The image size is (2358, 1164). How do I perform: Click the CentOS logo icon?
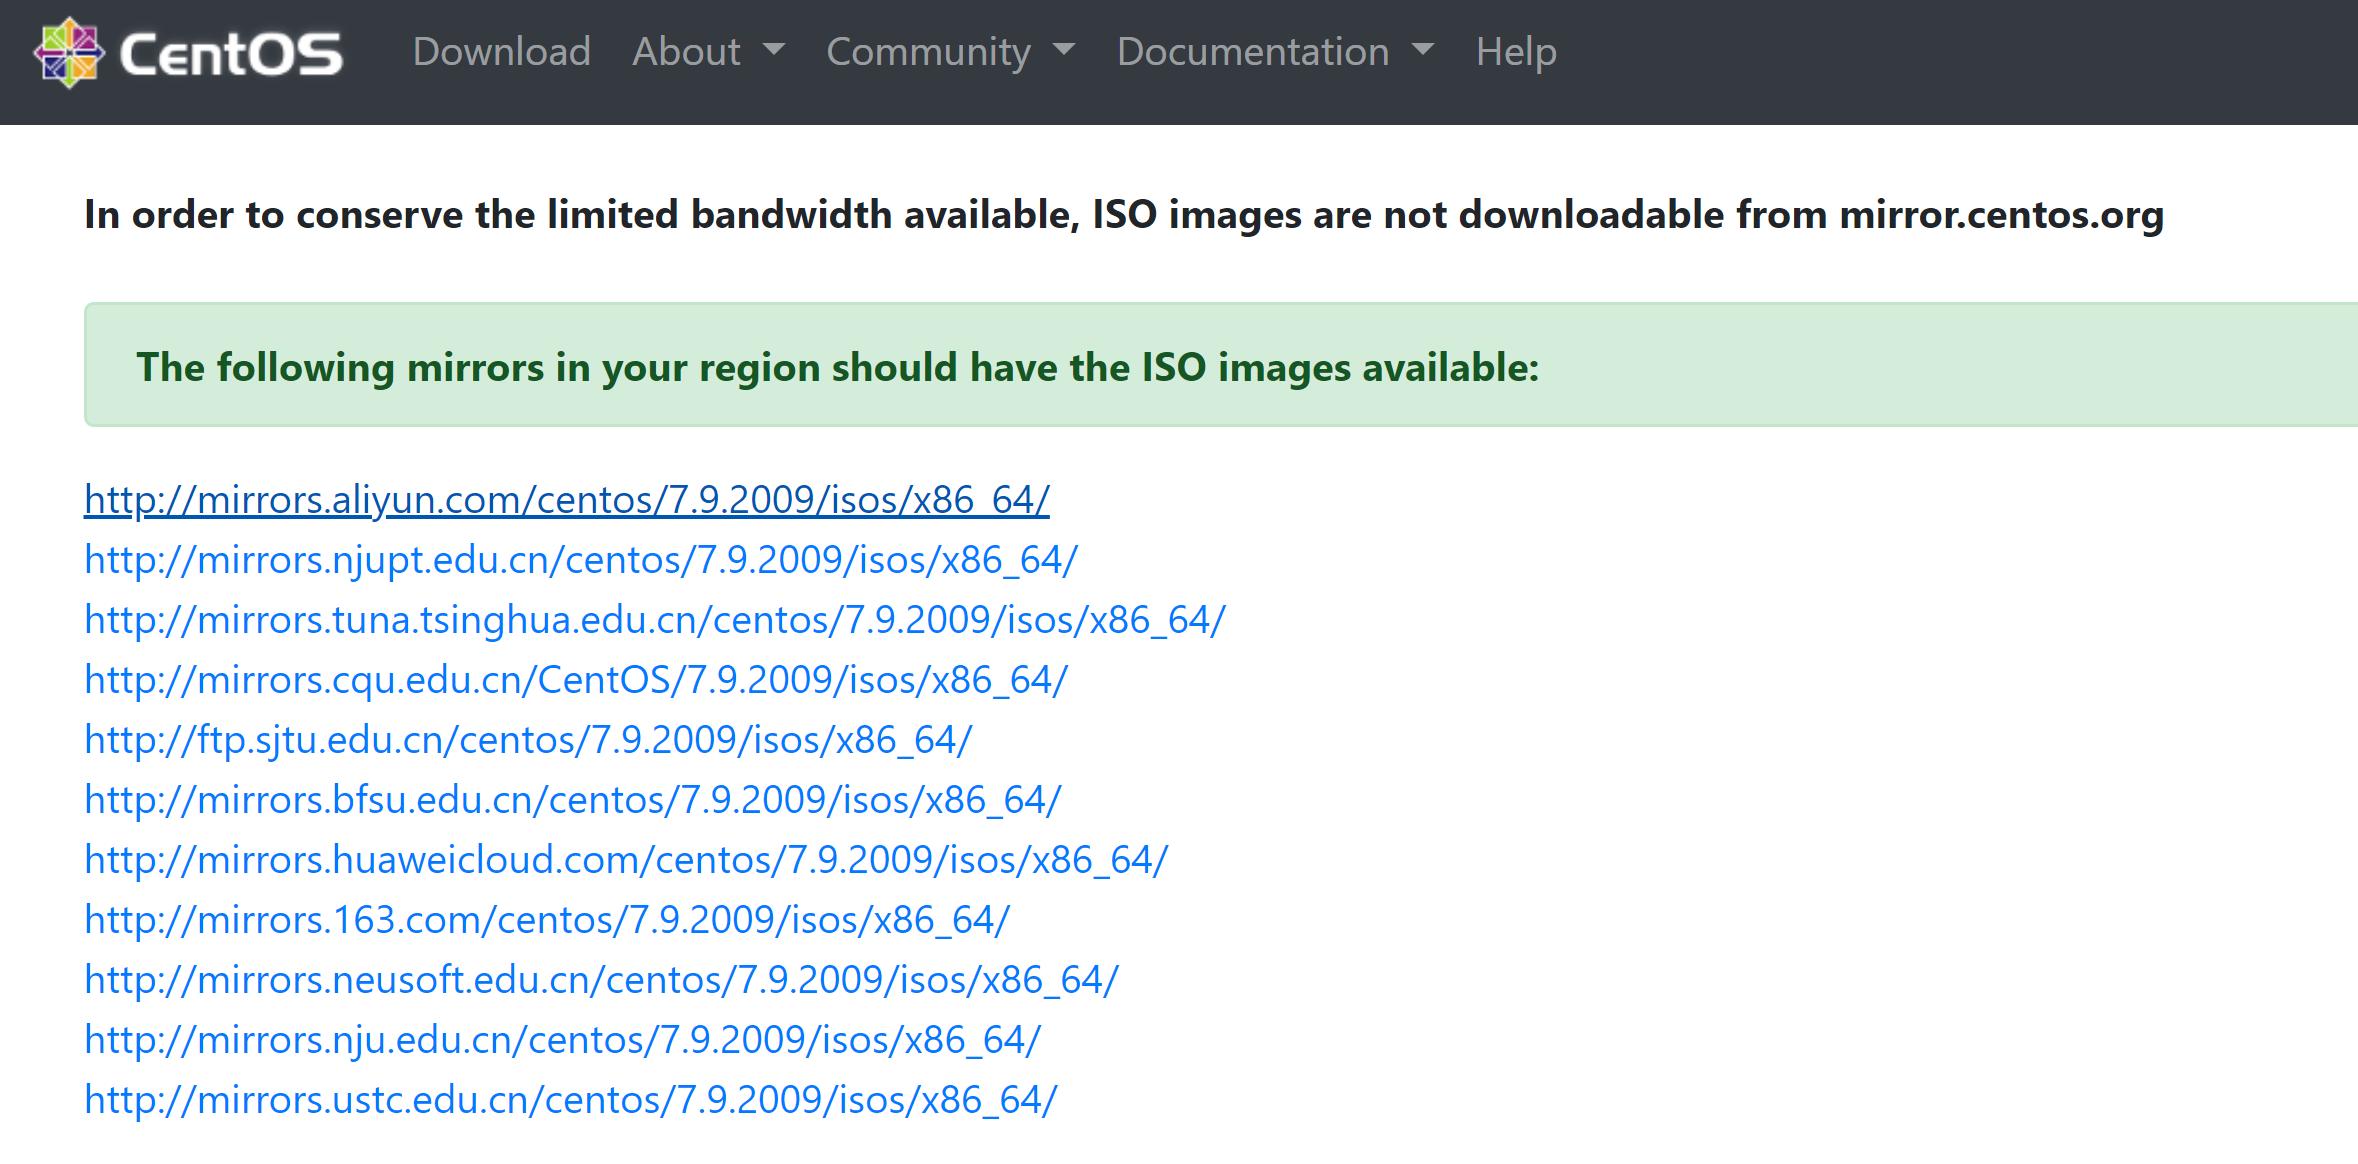68,50
